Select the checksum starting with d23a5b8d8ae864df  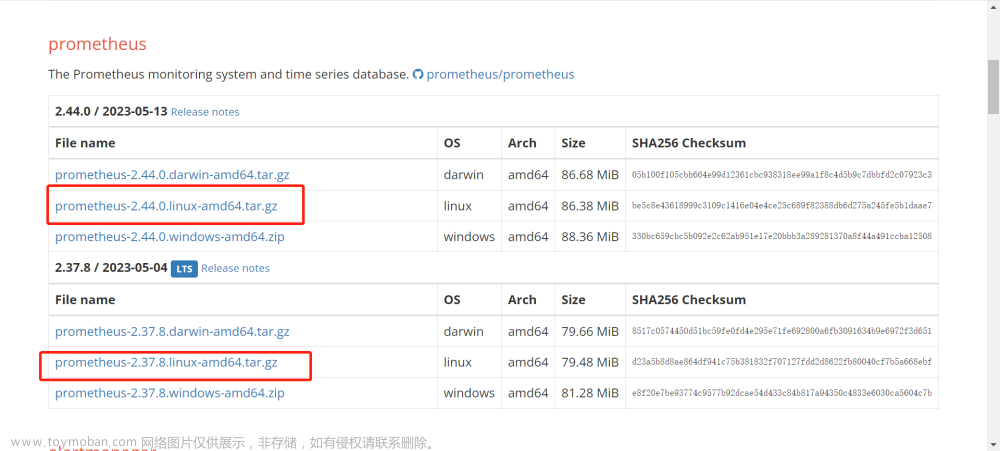782,362
